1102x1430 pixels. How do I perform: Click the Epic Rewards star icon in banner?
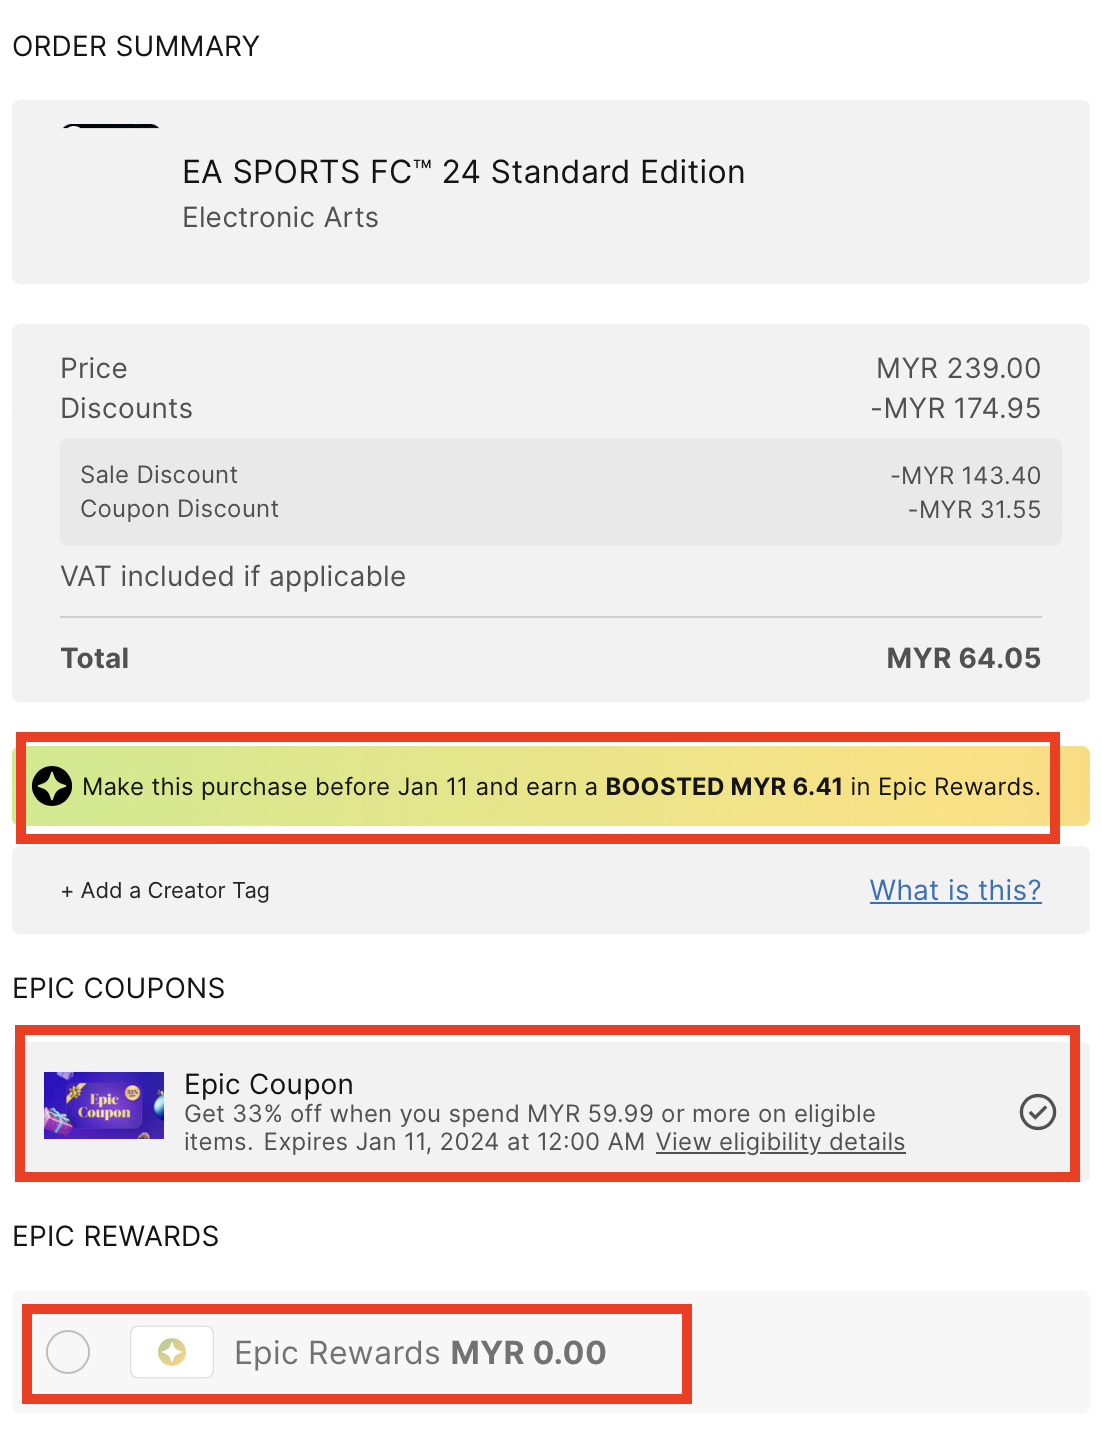[x=52, y=787]
